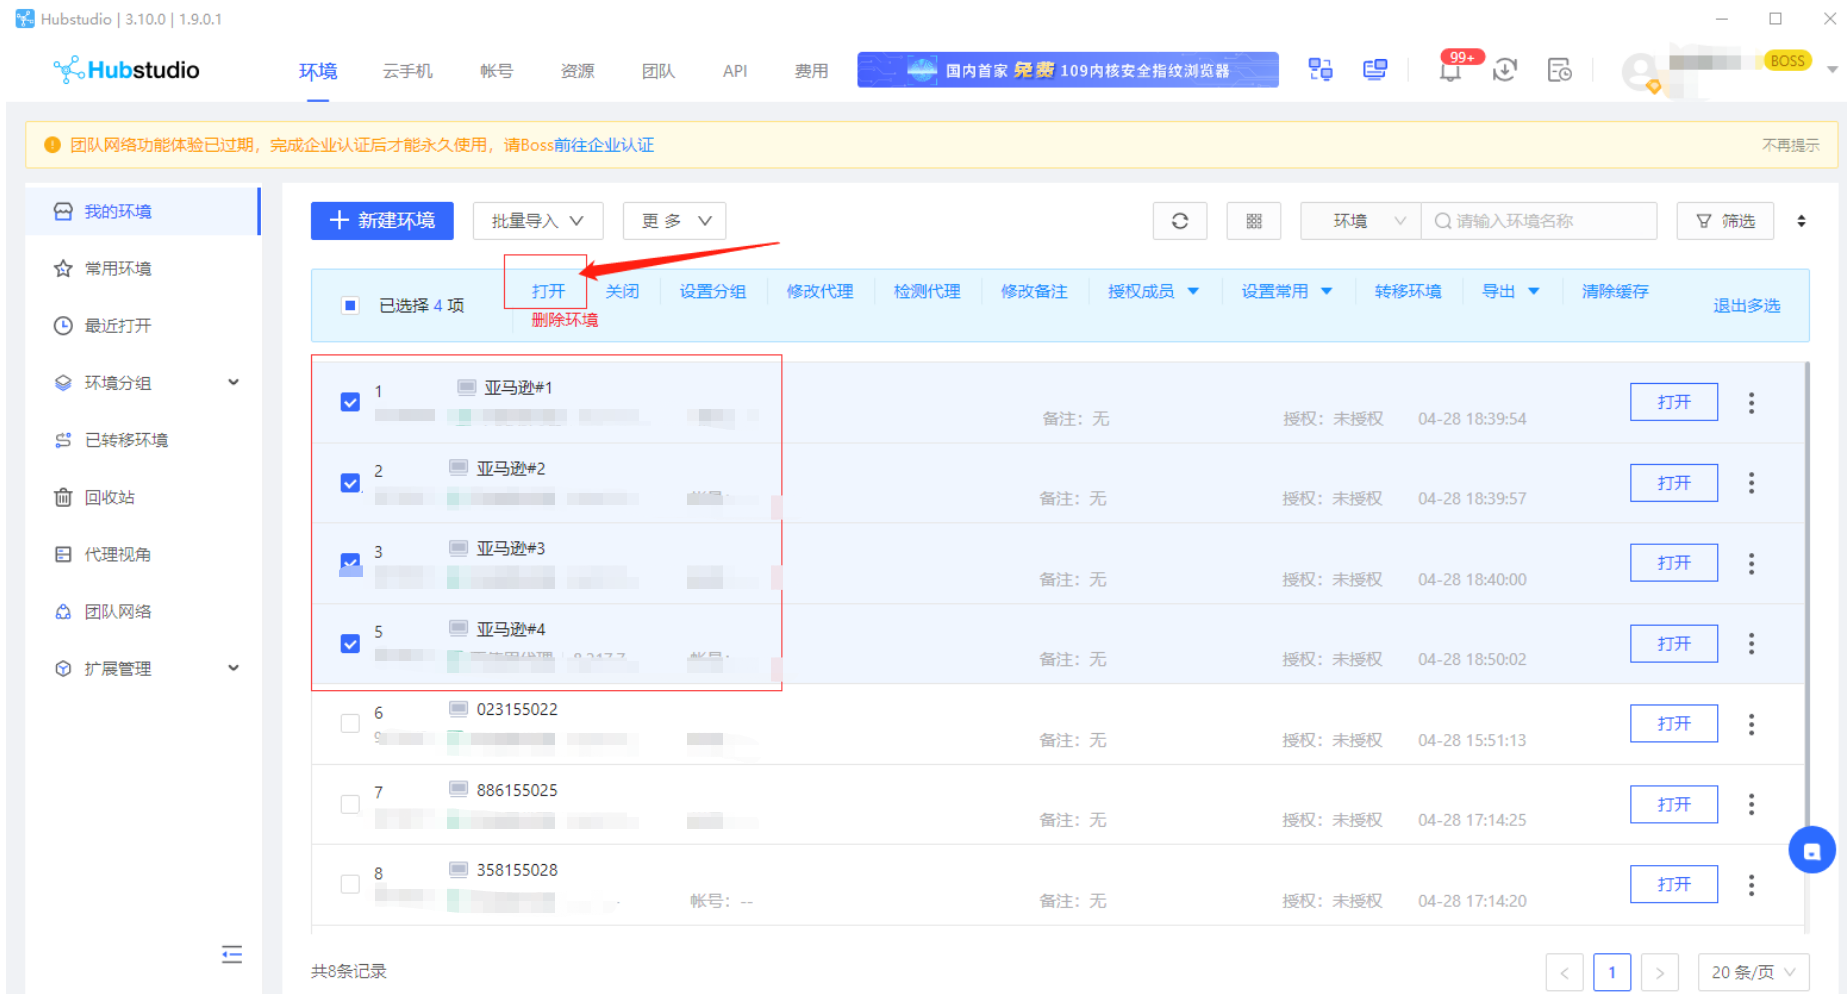Check the 023155022 row checkbox
The width and height of the screenshot is (1847, 994).
coord(350,723)
